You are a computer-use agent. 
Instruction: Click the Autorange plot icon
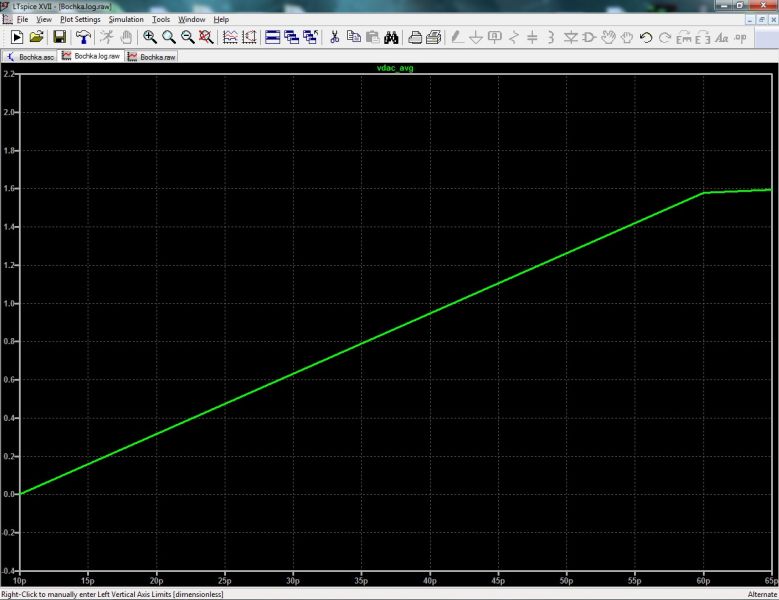tap(230, 37)
